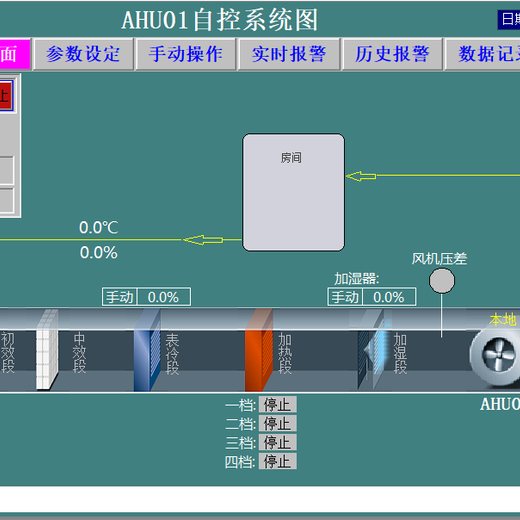The height and width of the screenshot is (520, 520).
Task: Open the 数据记录 tab
Action: point(483,54)
